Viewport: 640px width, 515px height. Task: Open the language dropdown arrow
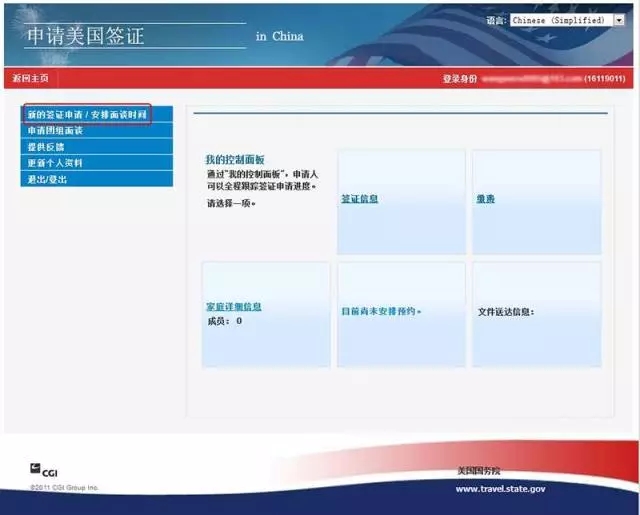click(619, 20)
